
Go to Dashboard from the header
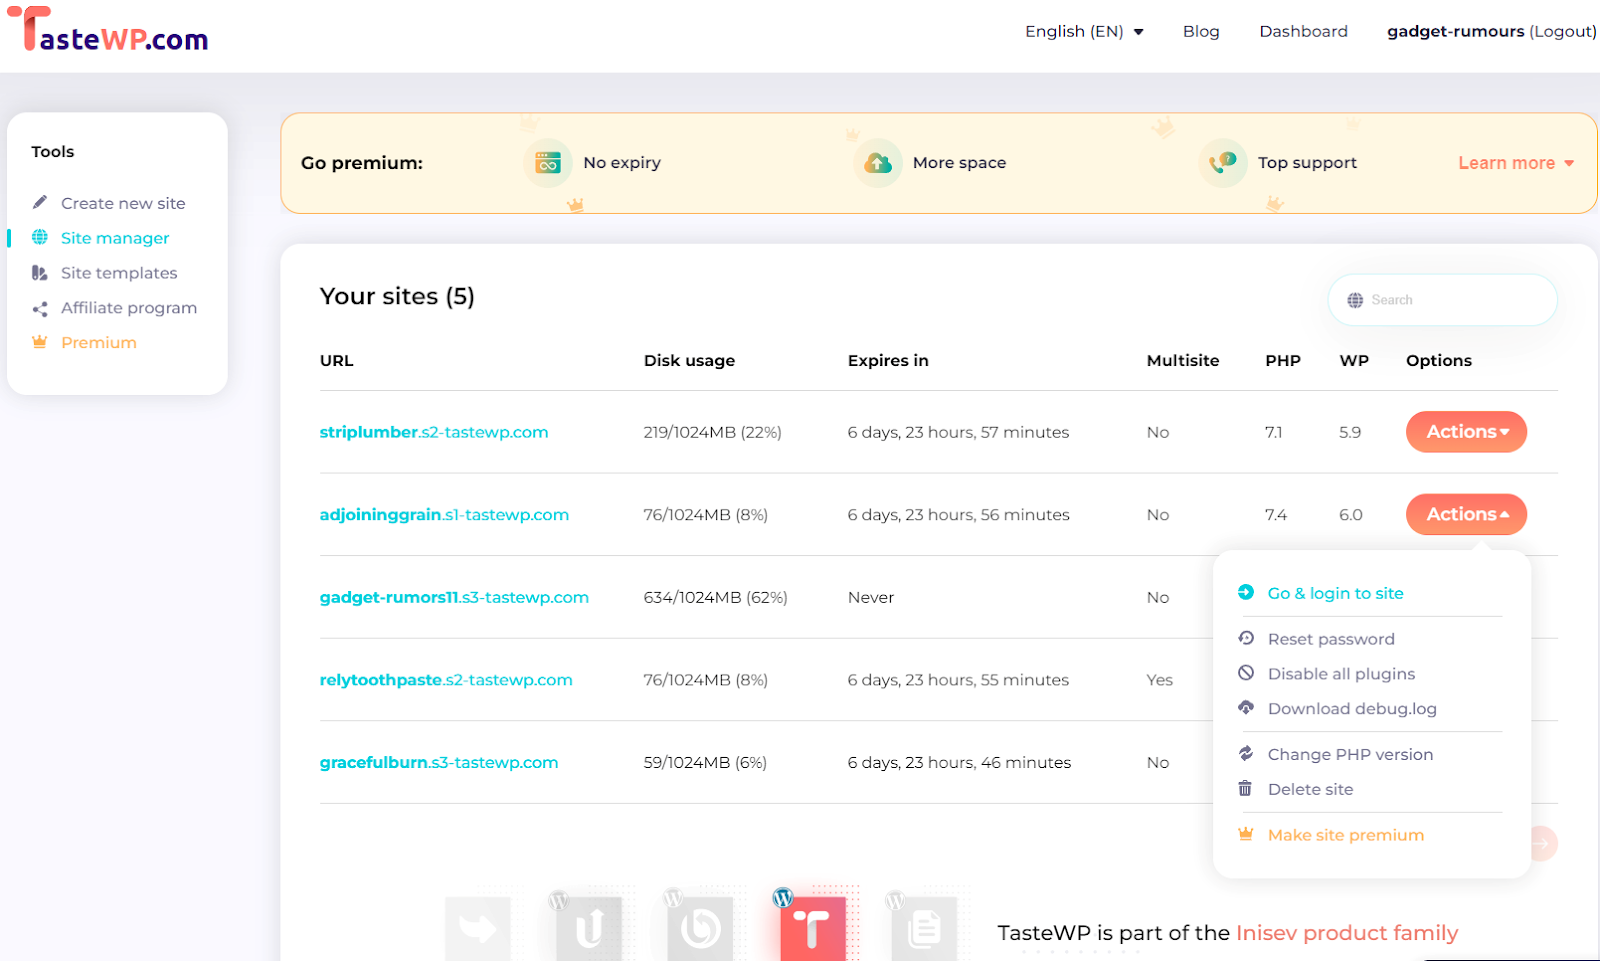(1303, 32)
